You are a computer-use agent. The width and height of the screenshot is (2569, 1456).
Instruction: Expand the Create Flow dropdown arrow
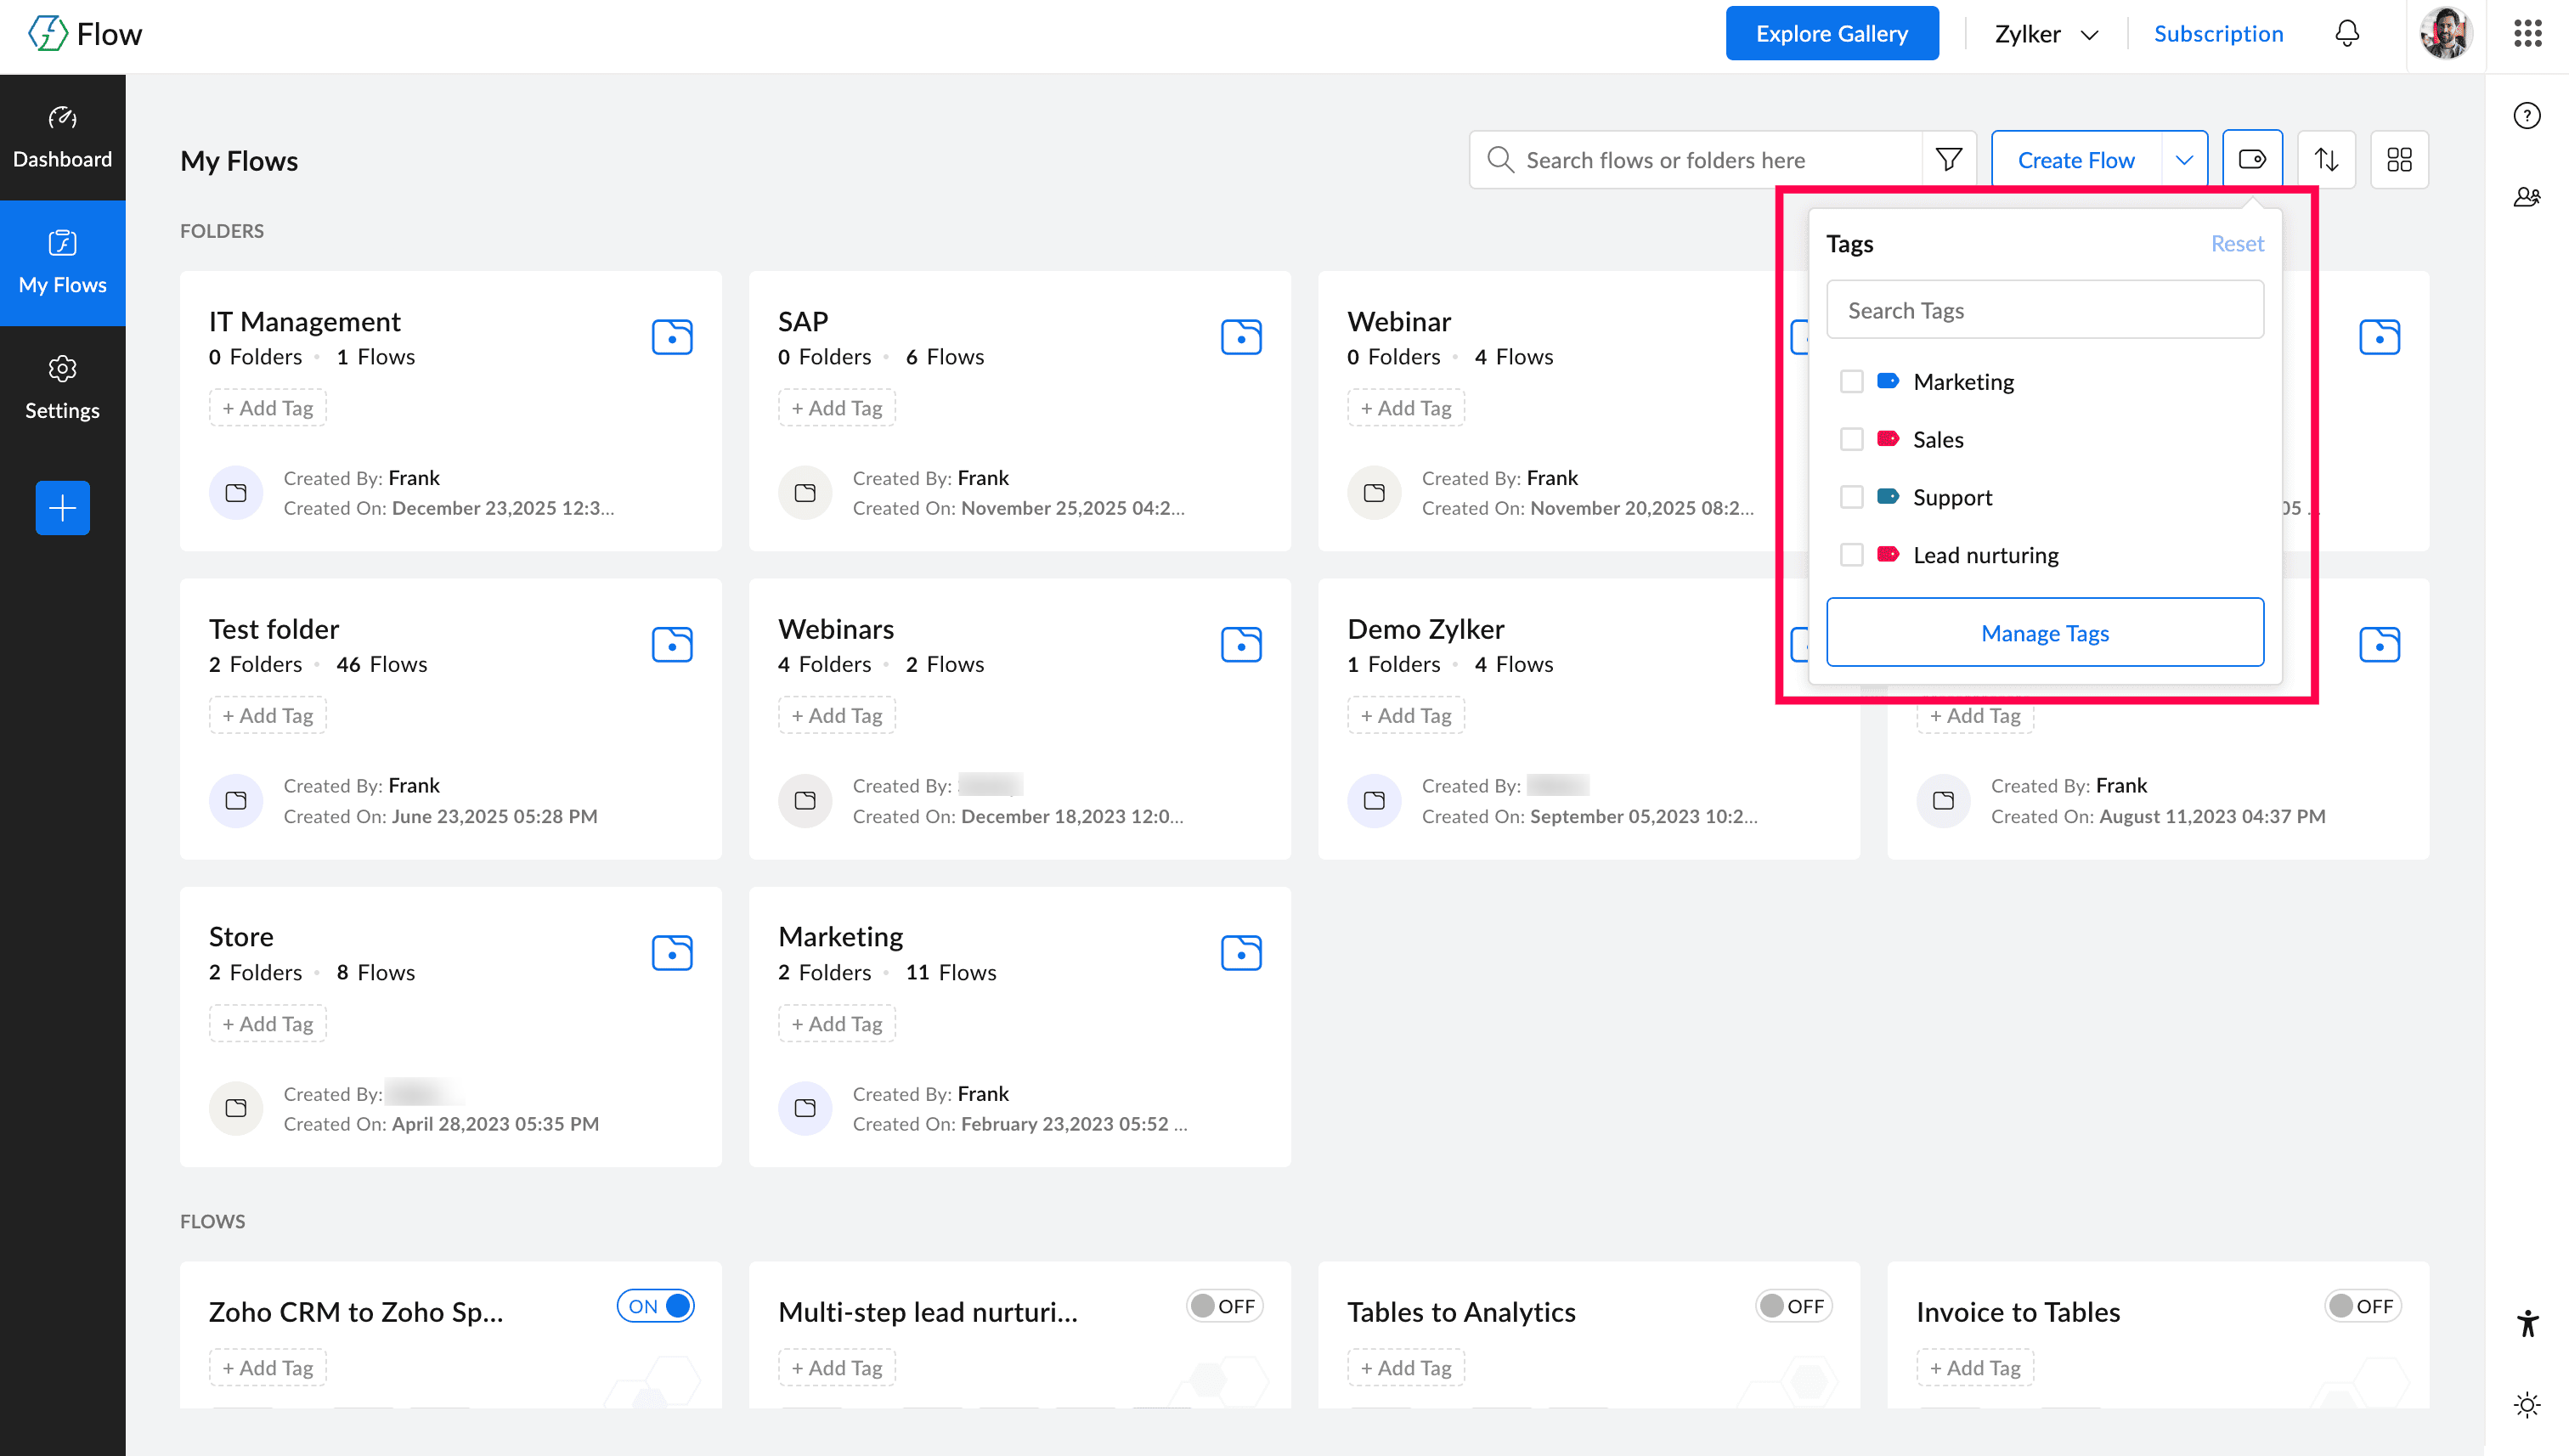[2184, 160]
